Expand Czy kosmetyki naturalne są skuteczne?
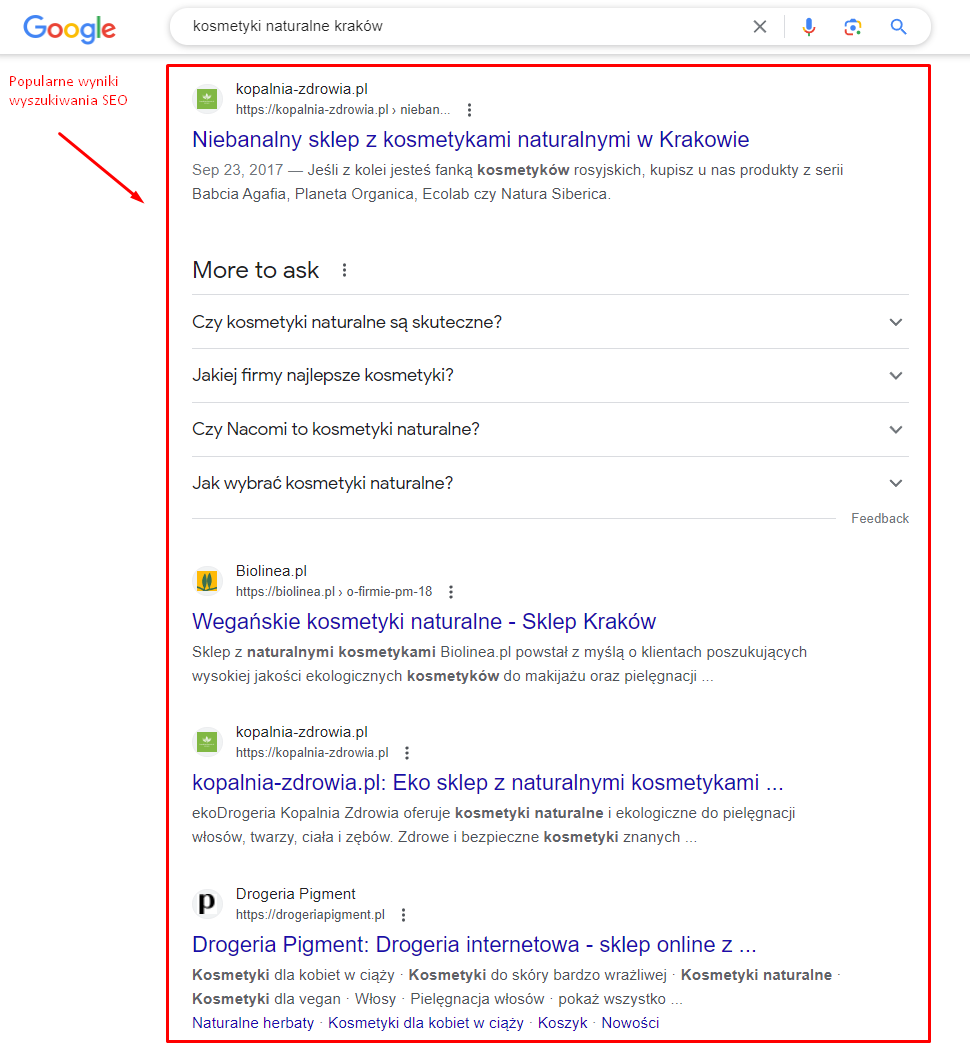The width and height of the screenshot is (970, 1057). coord(550,322)
